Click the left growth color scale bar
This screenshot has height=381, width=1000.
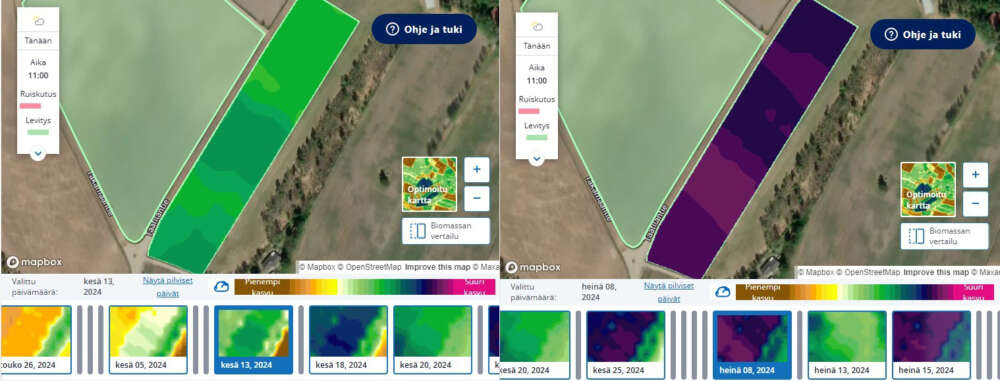click(365, 287)
